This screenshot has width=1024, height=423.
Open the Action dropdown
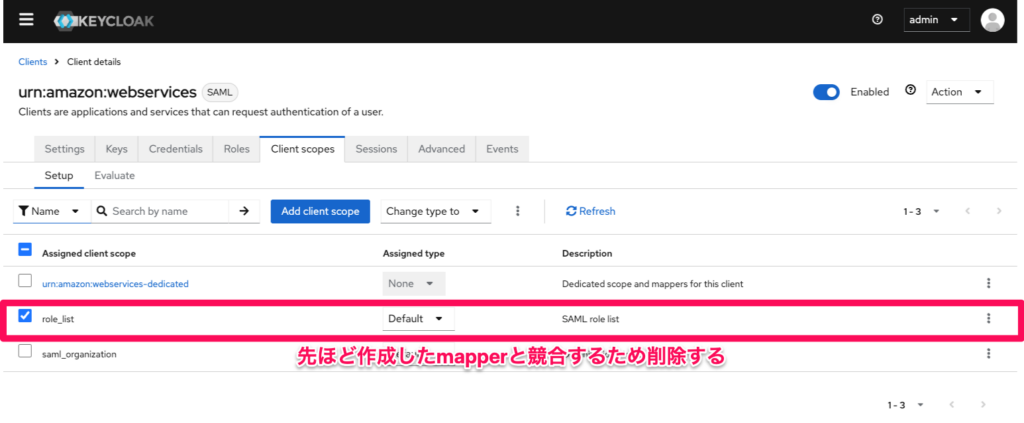pyautogui.click(x=959, y=92)
